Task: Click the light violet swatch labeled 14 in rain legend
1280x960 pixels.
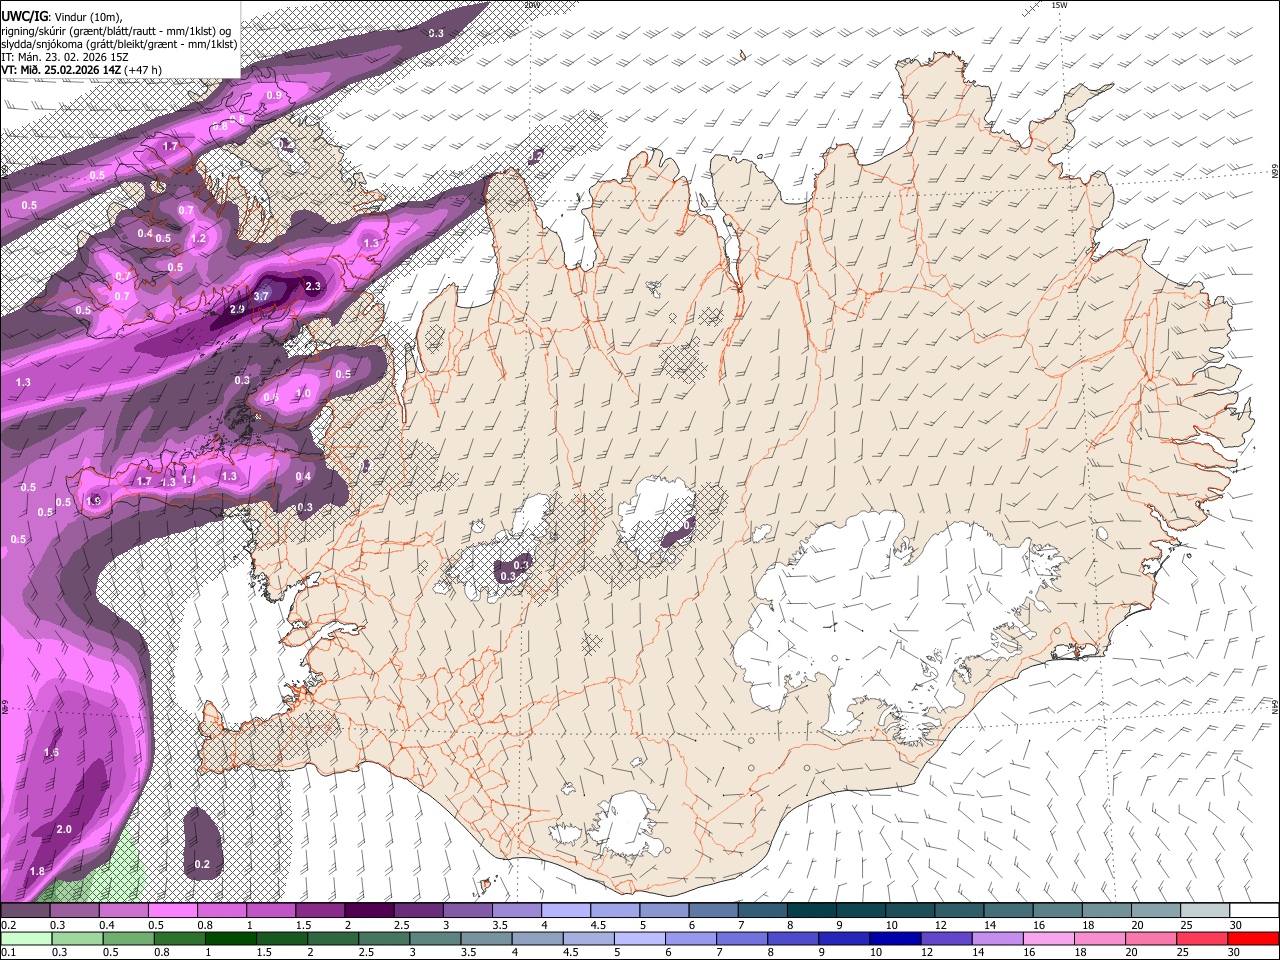Action: pos(997,938)
